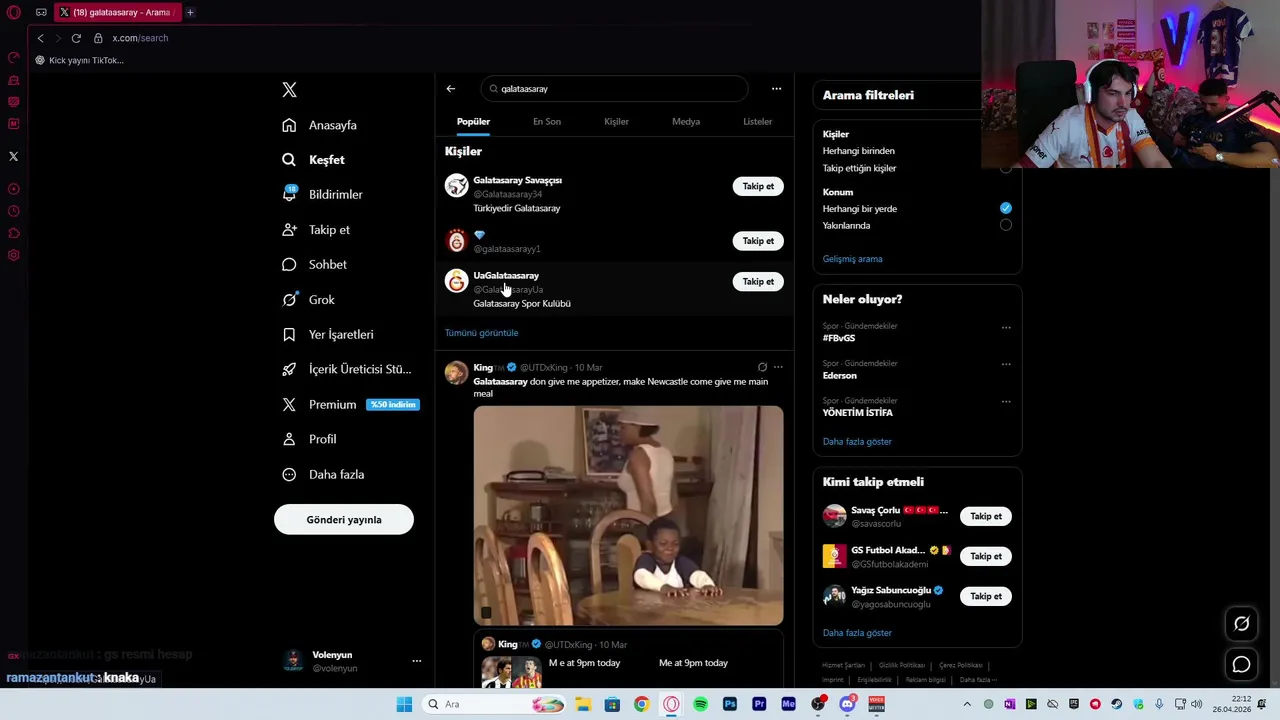Image resolution: width=1280 pixels, height=720 pixels.
Task: Open more options on King's tweet
Action: [x=778, y=367]
